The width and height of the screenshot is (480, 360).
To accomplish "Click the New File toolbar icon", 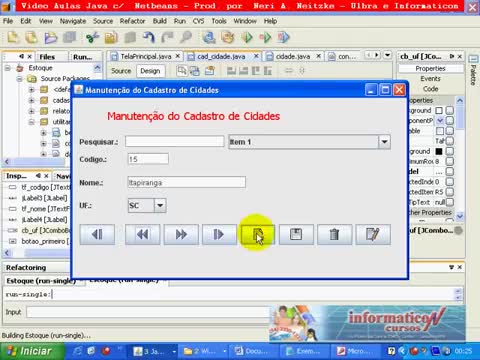I will click(13, 37).
